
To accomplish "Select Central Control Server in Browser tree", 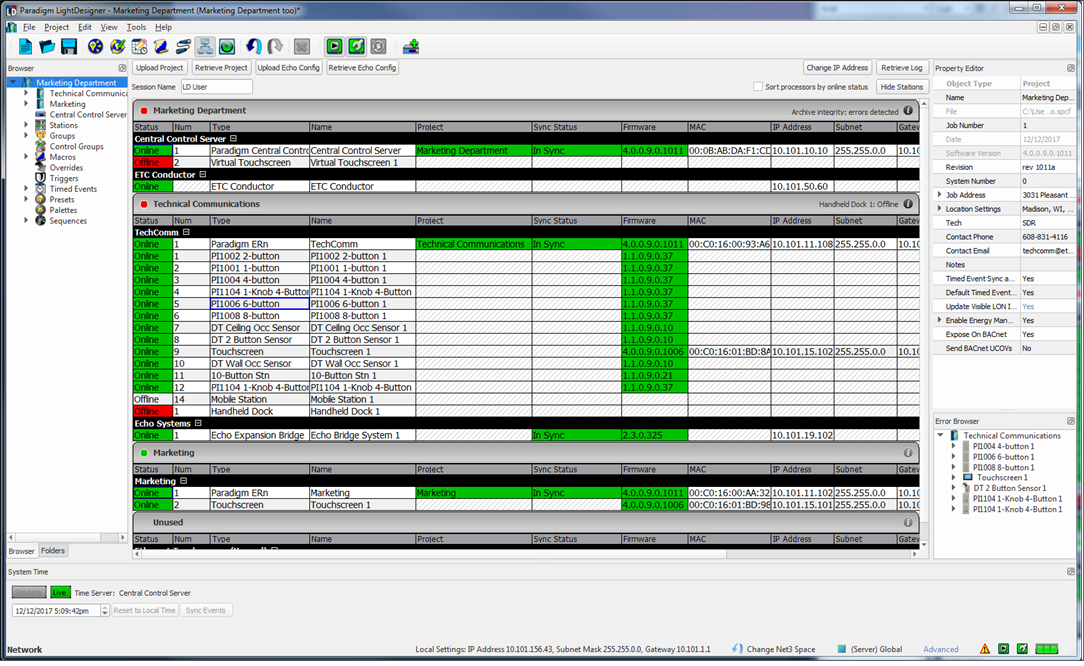I will click(88, 115).
